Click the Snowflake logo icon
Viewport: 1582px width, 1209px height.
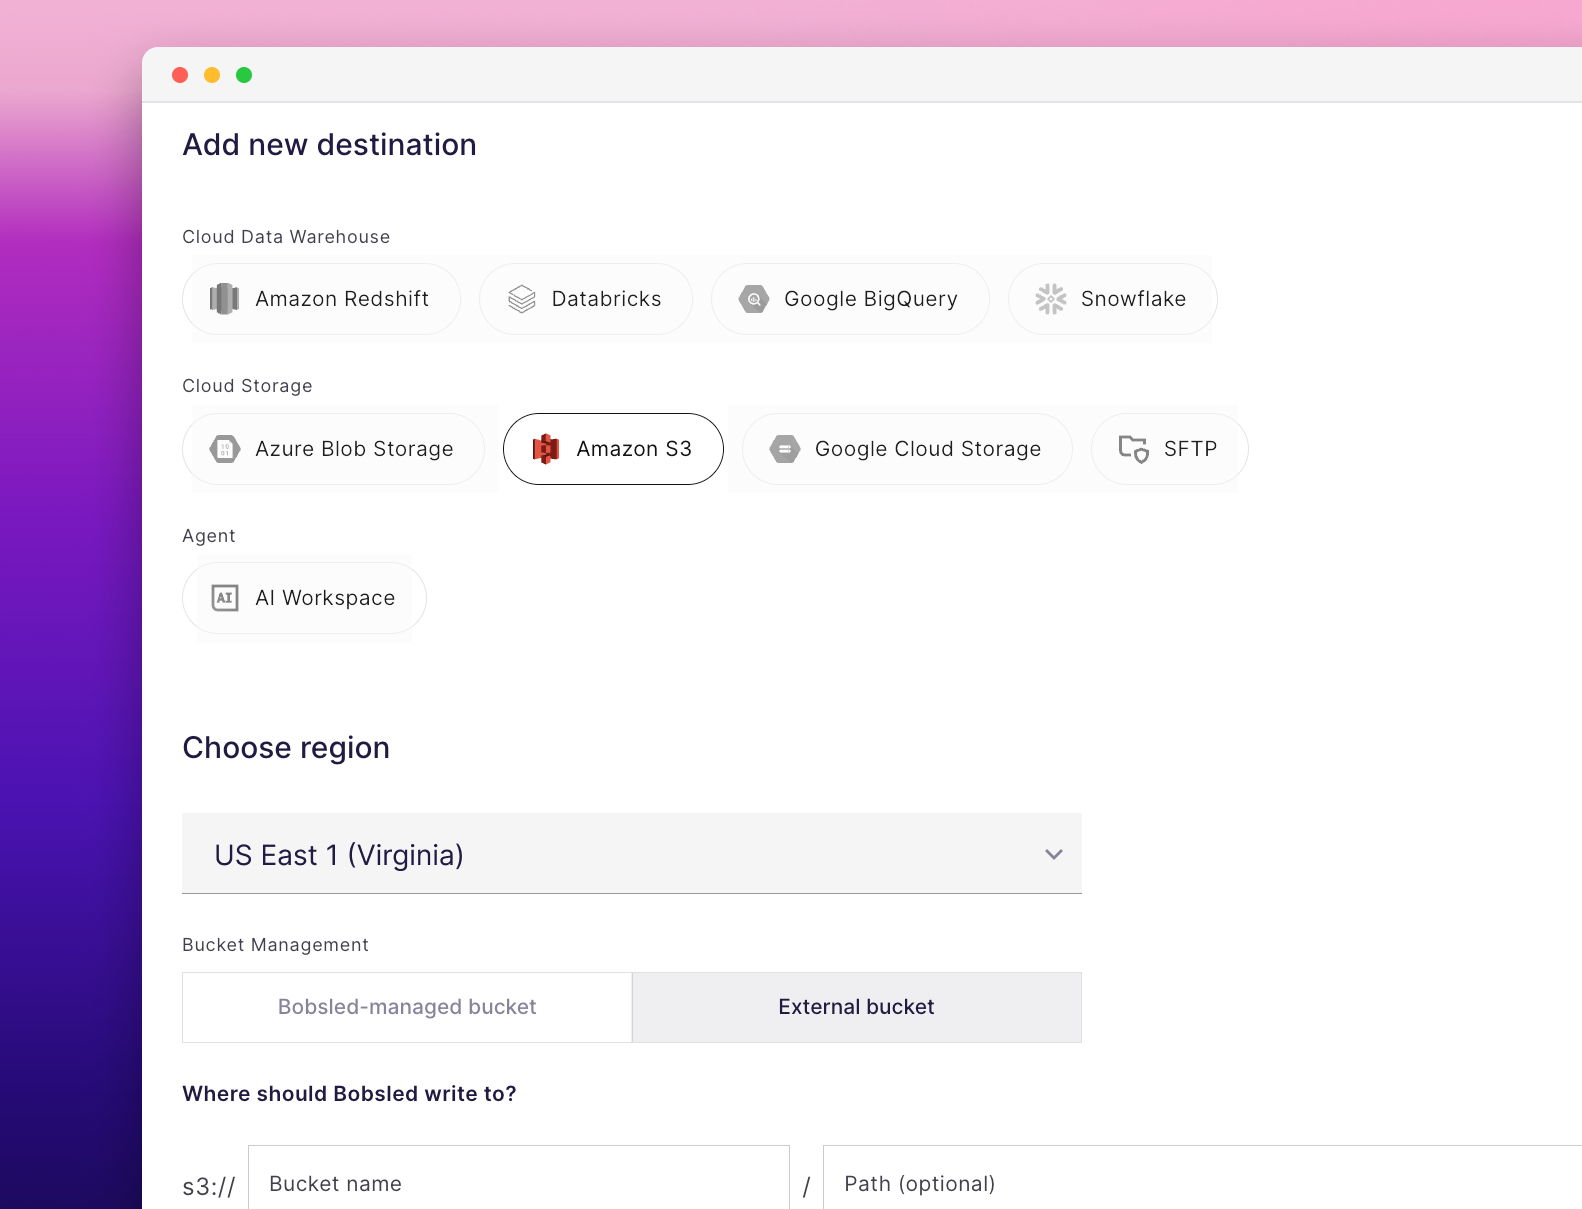click(x=1051, y=299)
